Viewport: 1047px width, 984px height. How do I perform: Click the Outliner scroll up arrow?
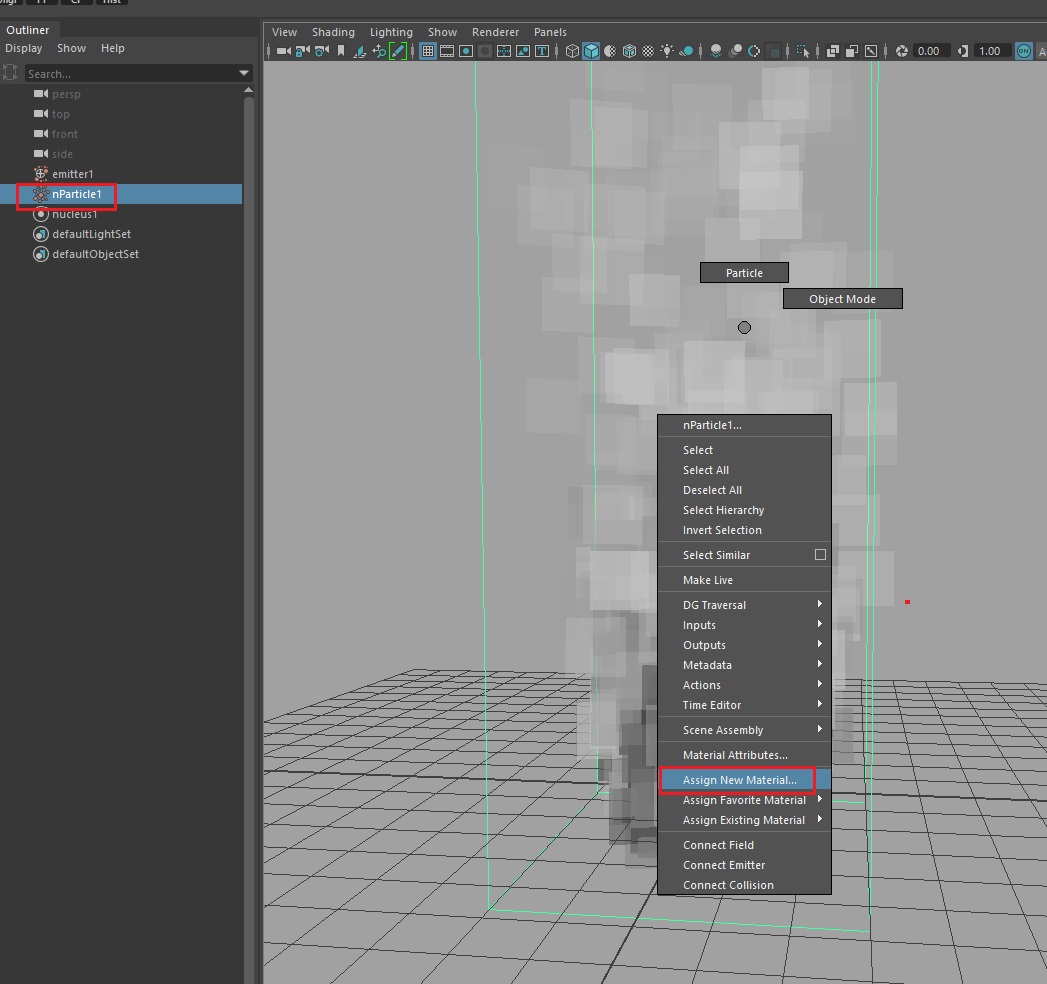[x=248, y=89]
